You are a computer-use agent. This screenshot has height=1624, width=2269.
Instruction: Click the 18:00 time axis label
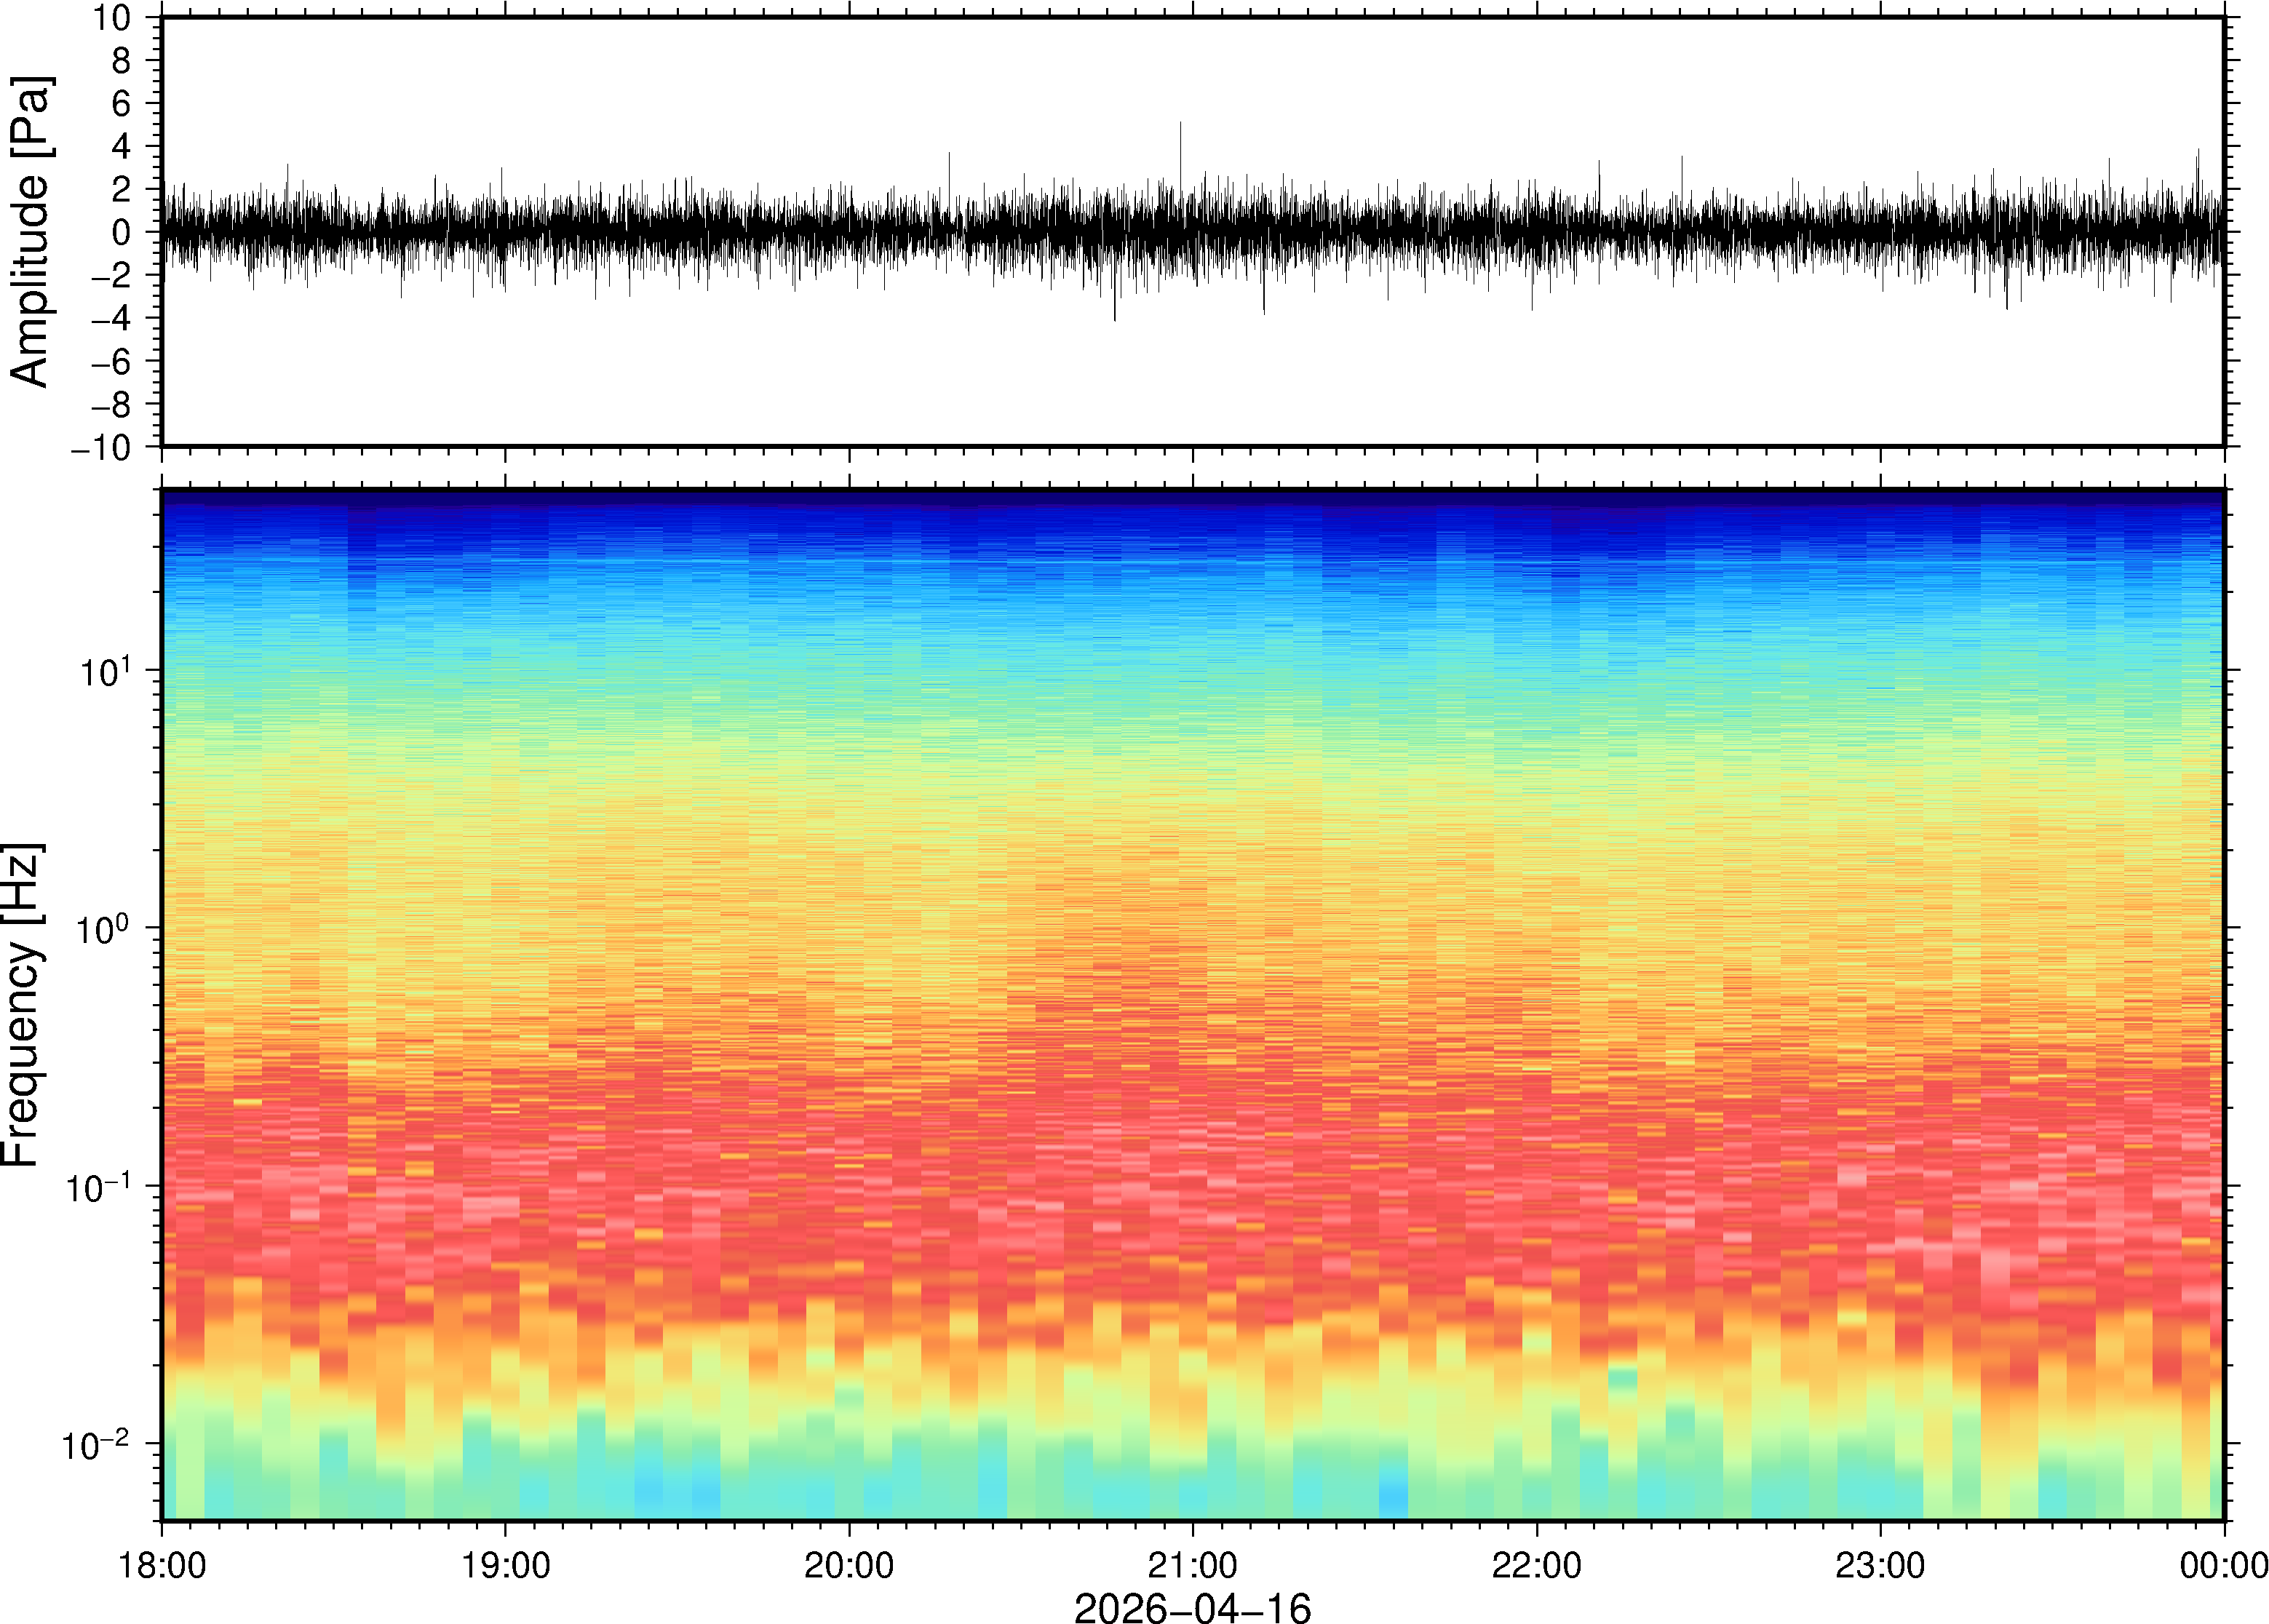(x=162, y=1565)
